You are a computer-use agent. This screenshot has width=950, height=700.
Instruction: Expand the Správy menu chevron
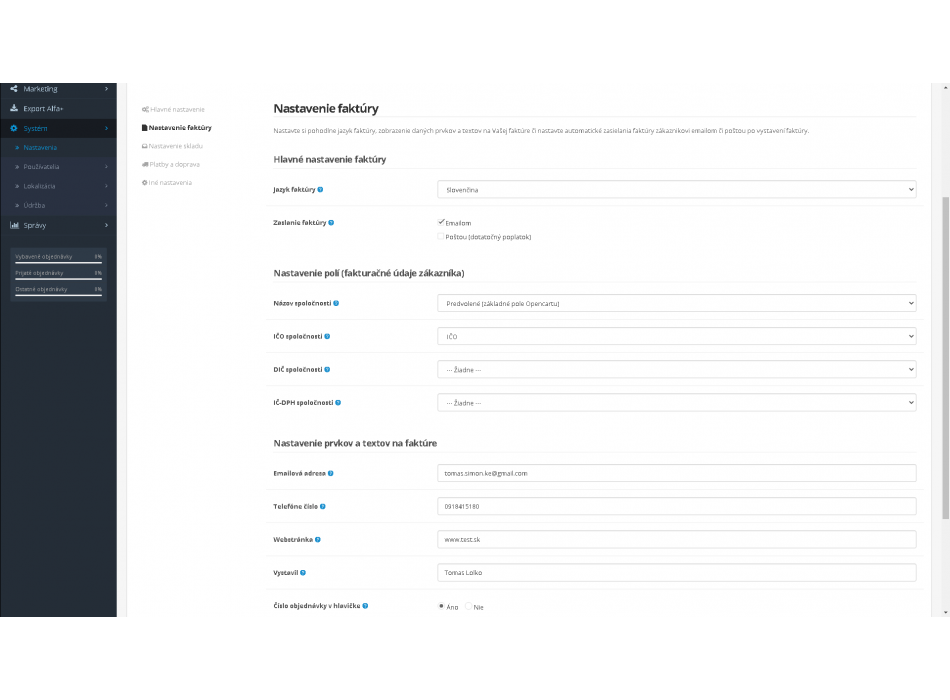[x=107, y=225]
